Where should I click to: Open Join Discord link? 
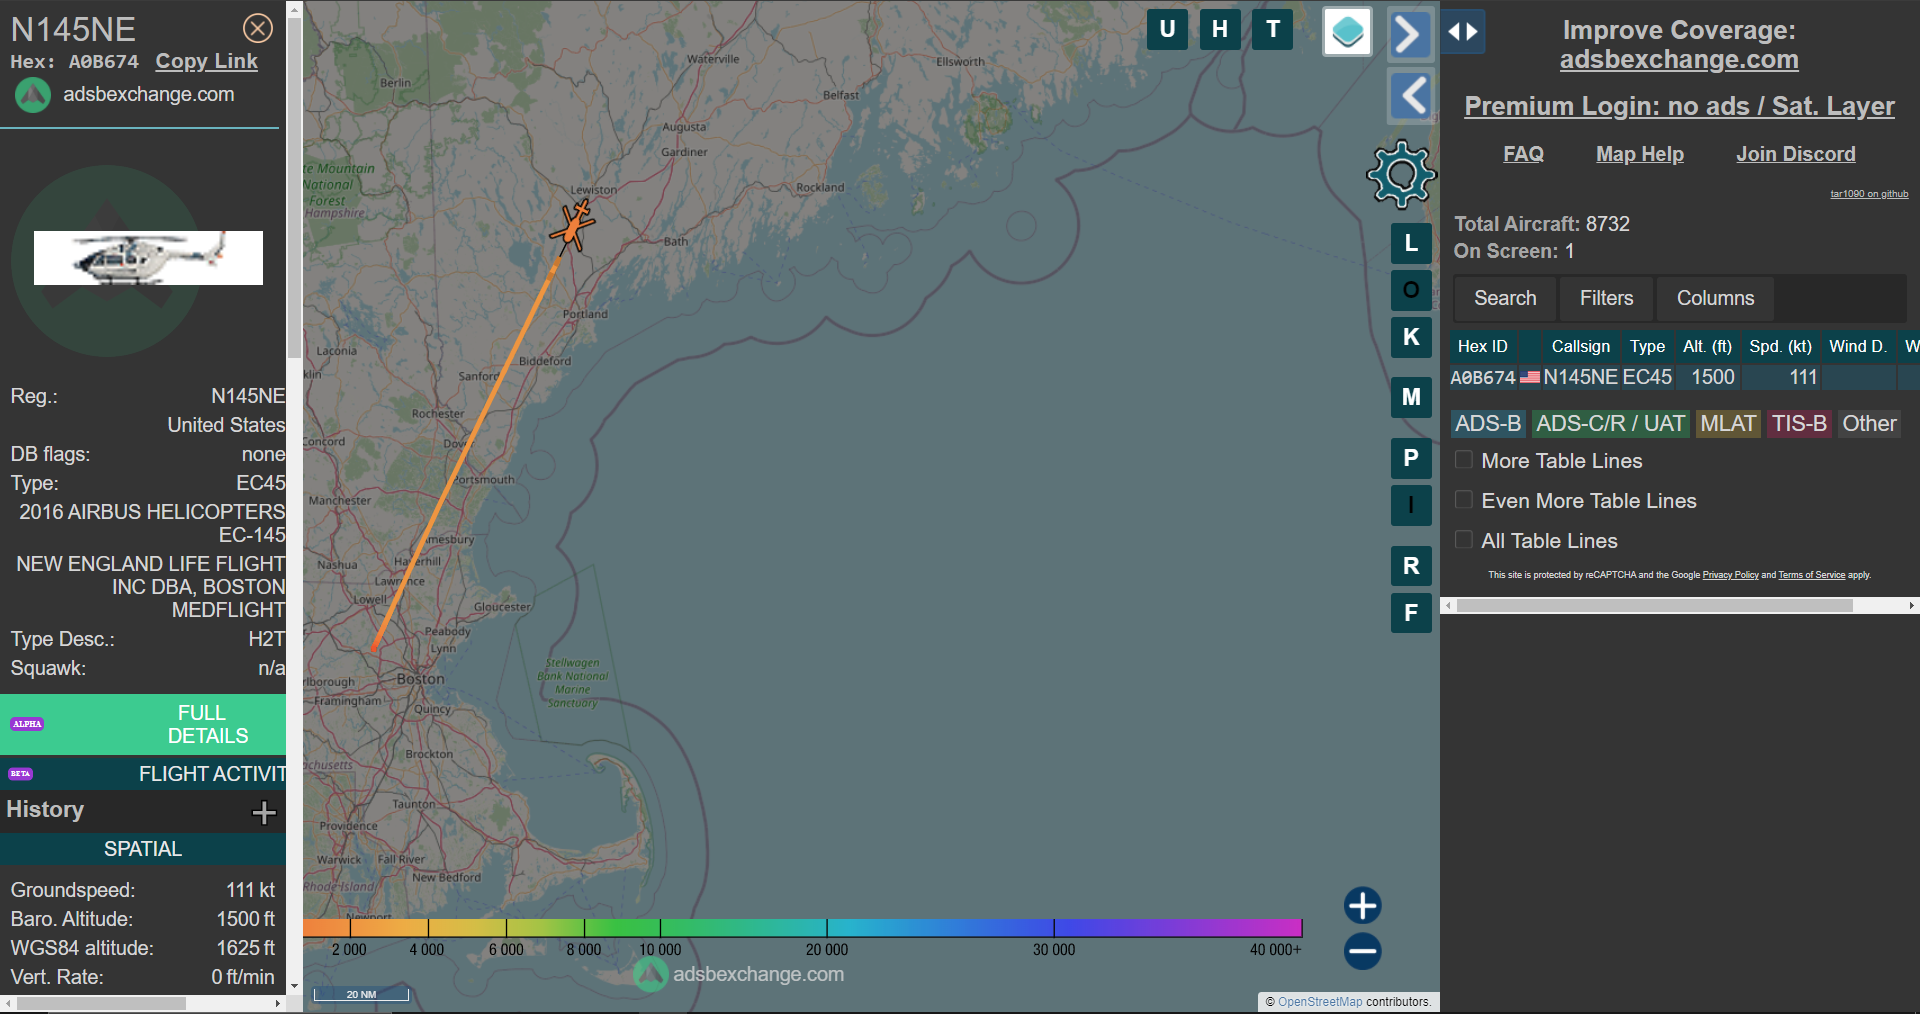click(1796, 154)
